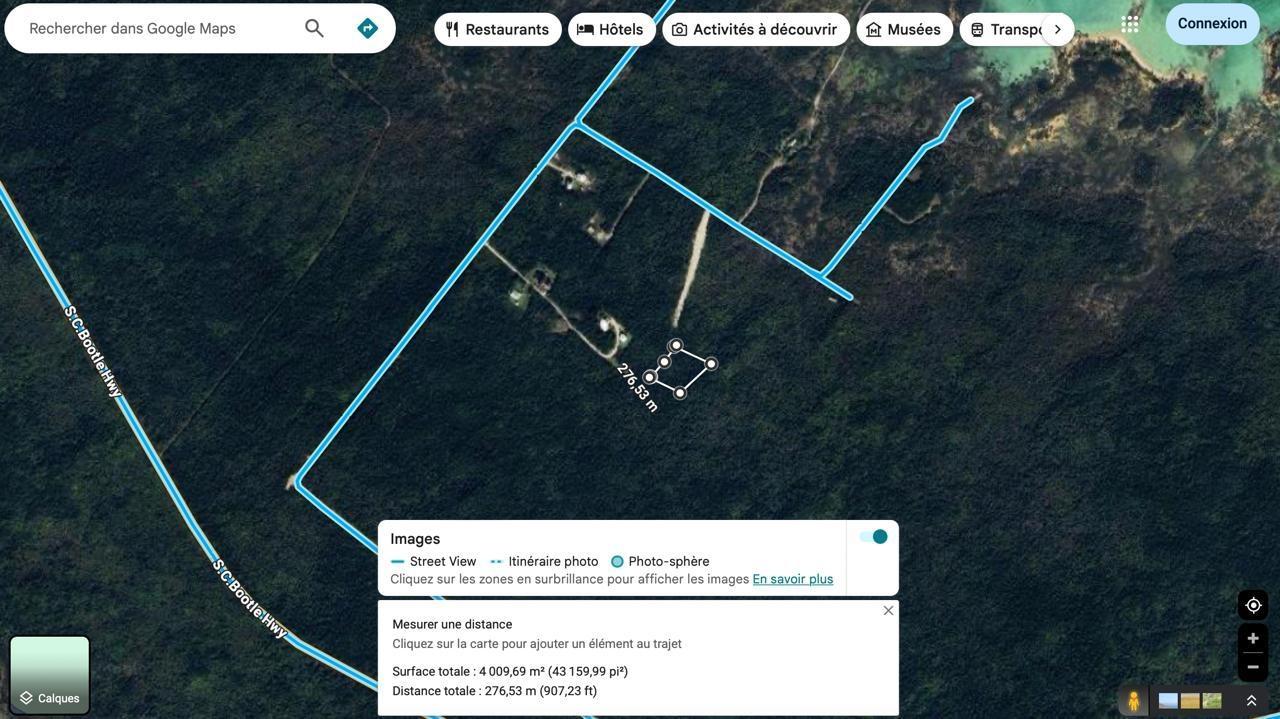Image resolution: width=1280 pixels, height=719 pixels.
Task: Close the Mesurer une distance panel
Action: pos(888,611)
